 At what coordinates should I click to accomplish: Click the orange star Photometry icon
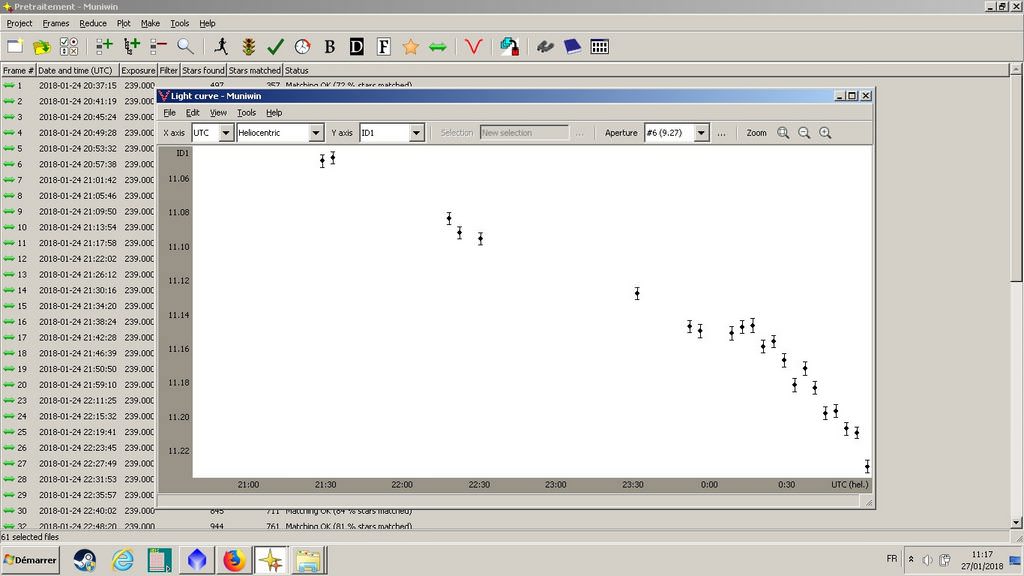tap(411, 46)
